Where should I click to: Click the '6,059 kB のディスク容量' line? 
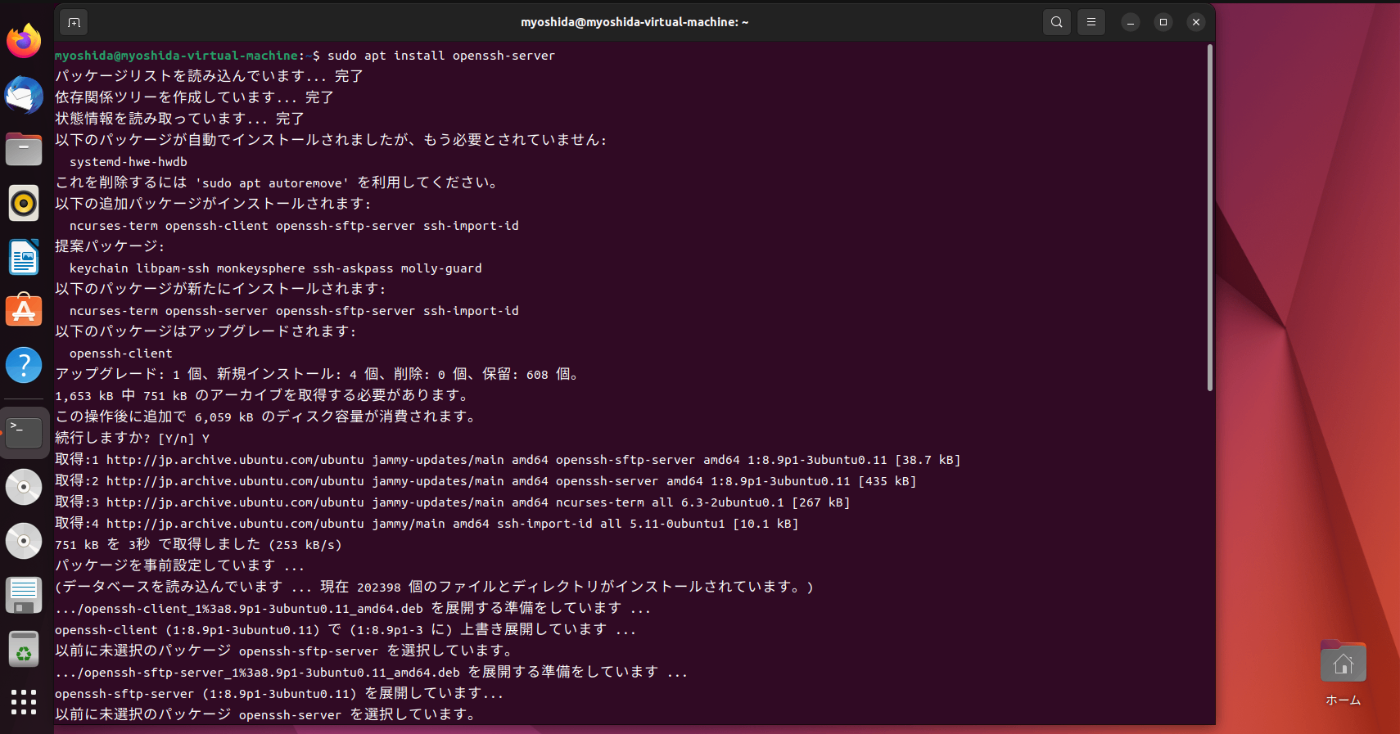tap(266, 417)
